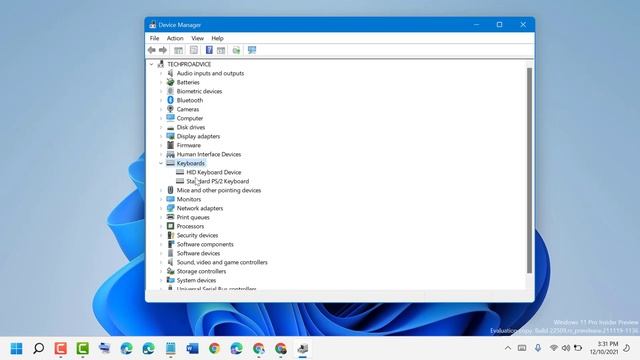
Task: Select Software devices category
Action: pyautogui.click(x=198, y=253)
